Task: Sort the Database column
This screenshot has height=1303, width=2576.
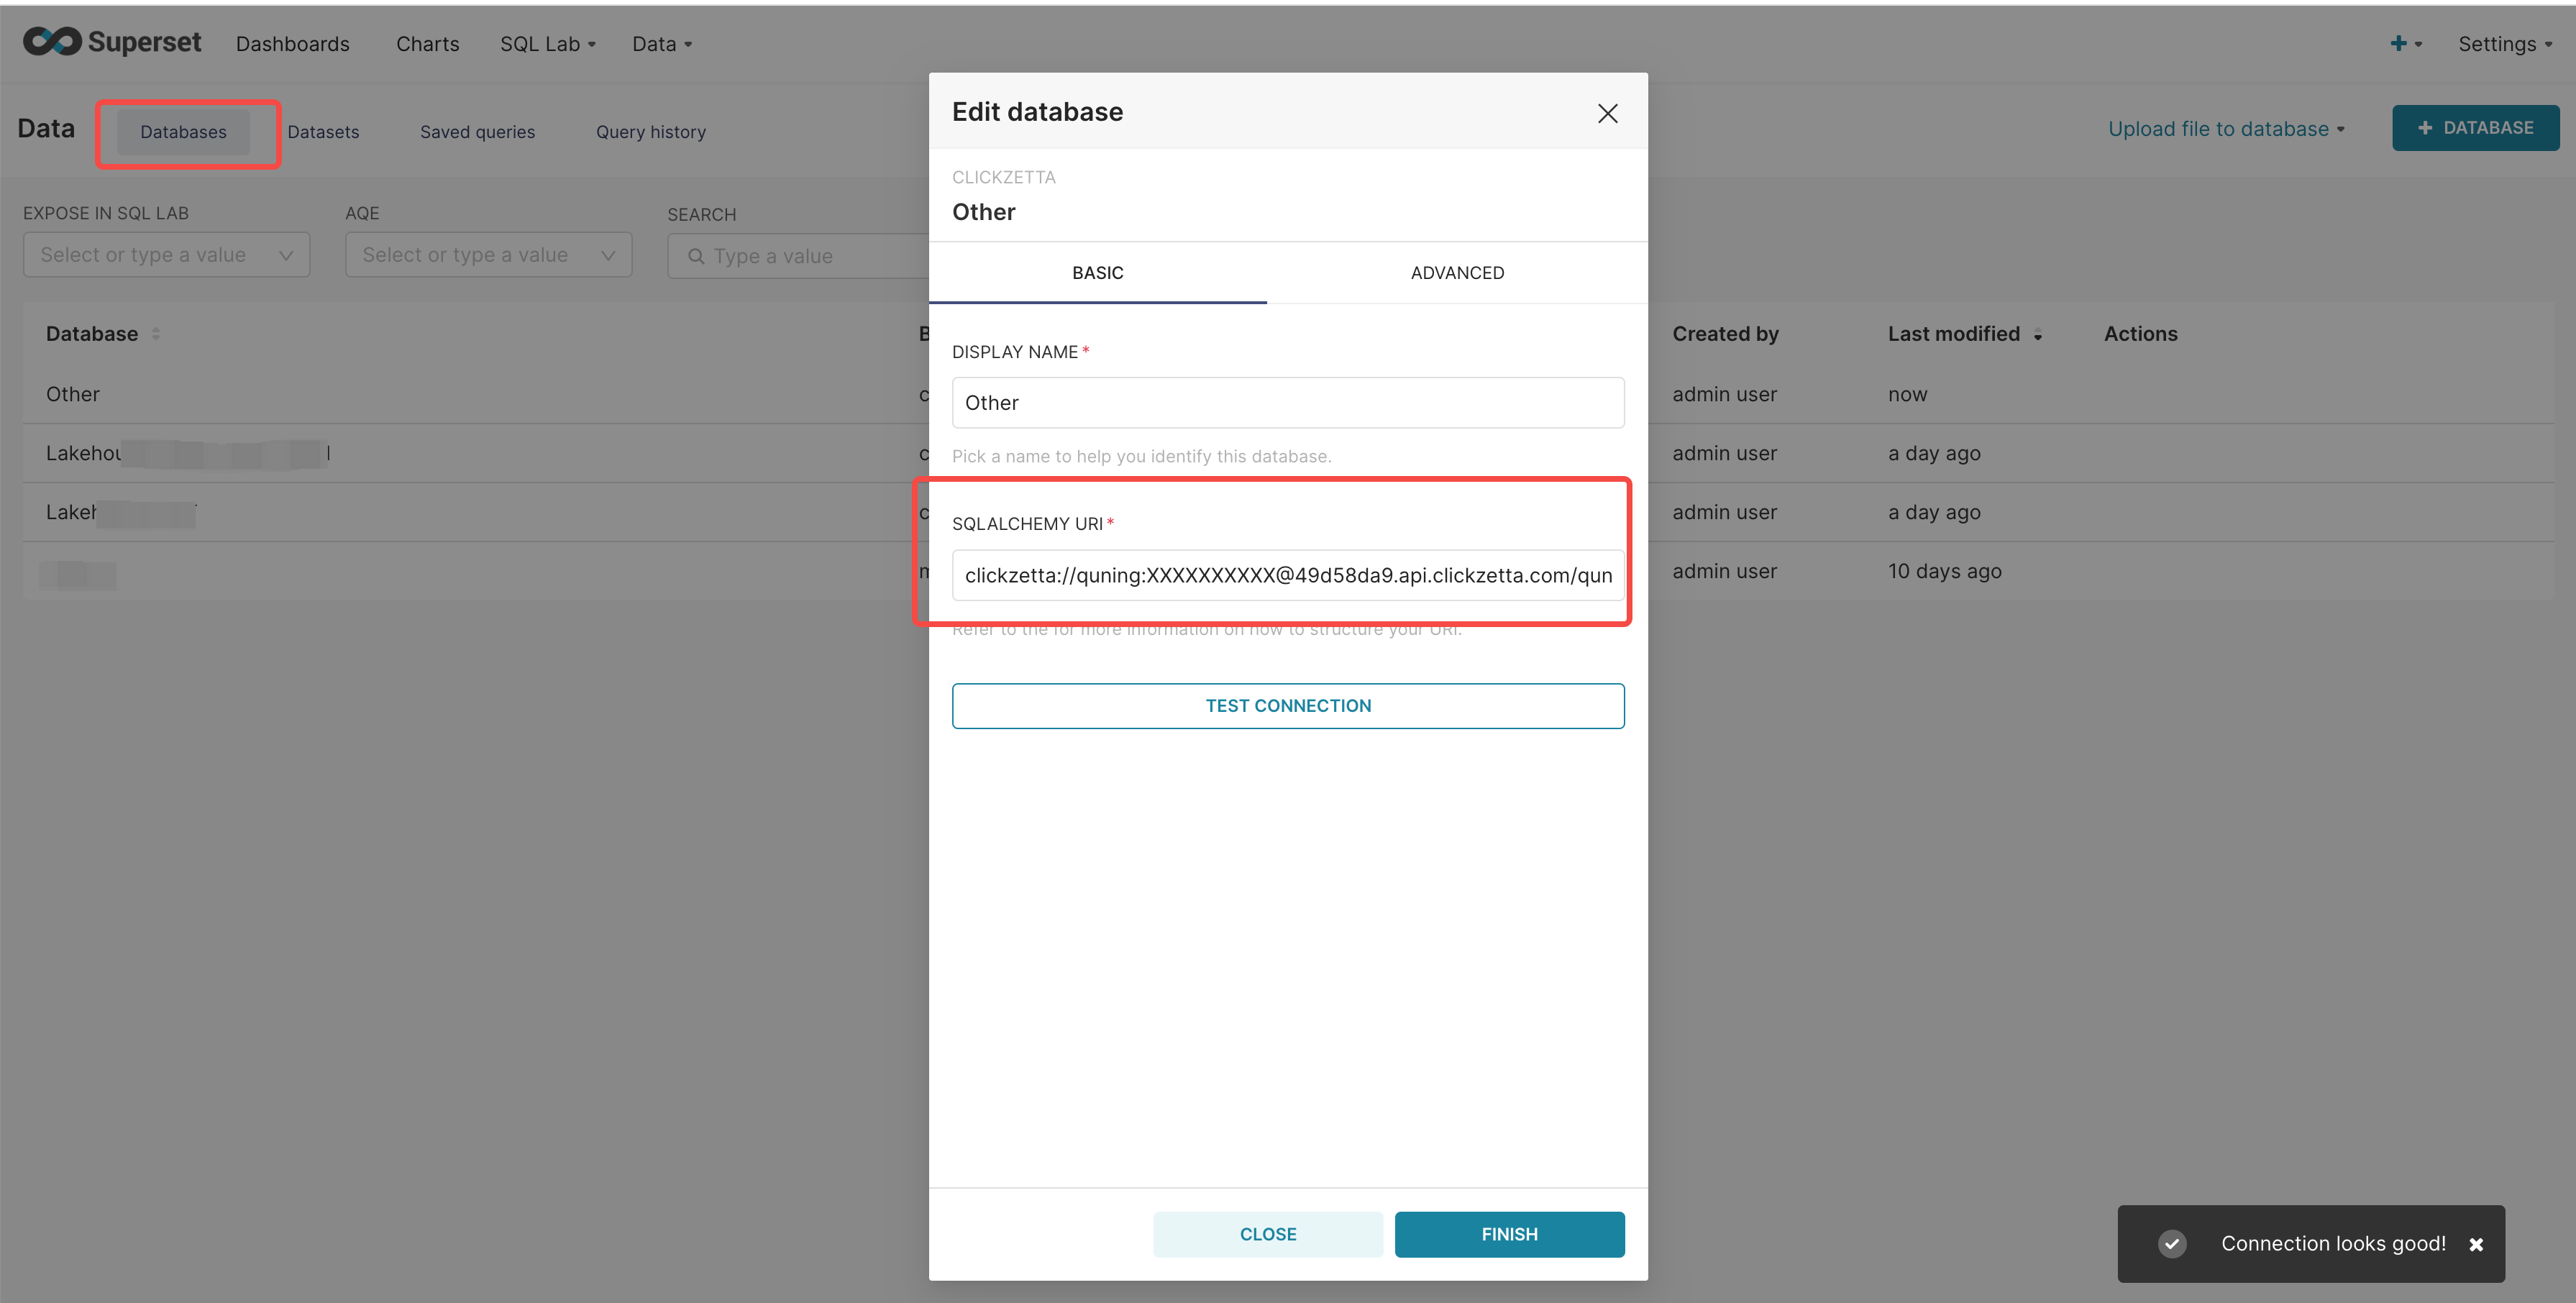Action: [x=156, y=334]
